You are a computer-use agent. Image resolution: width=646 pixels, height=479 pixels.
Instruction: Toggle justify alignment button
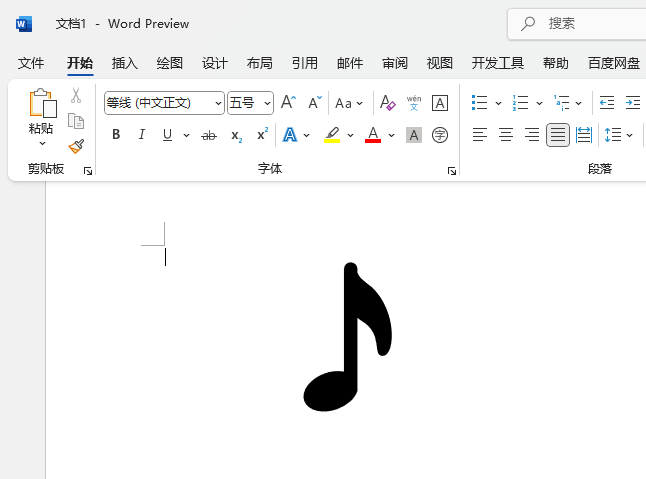pyautogui.click(x=558, y=135)
